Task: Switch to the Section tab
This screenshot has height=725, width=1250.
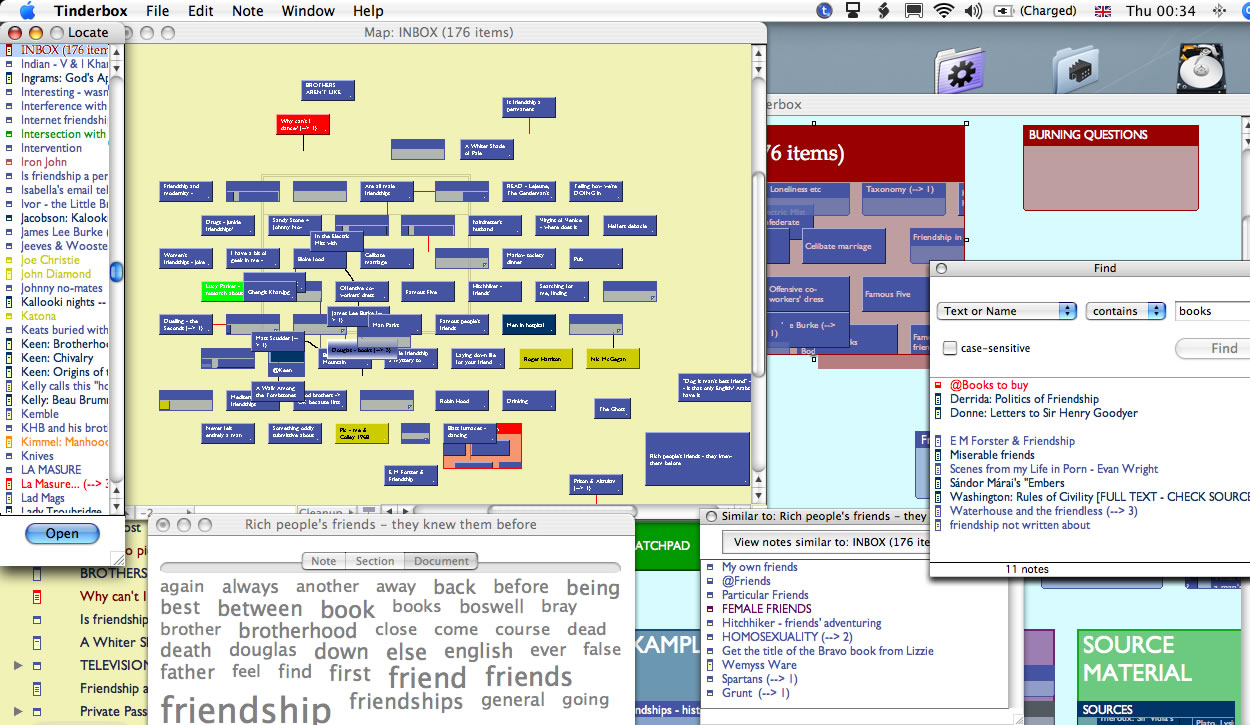Action: pos(375,561)
